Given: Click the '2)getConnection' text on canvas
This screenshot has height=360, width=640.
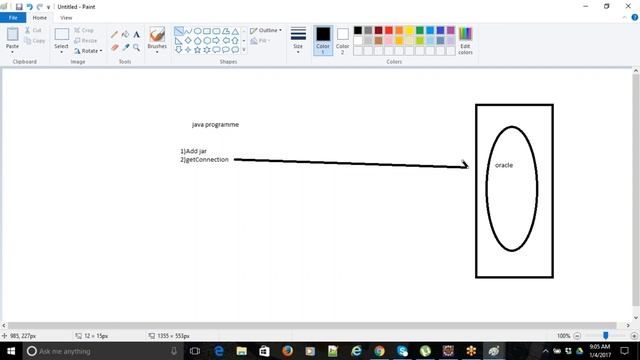Looking at the screenshot, I should click(x=204, y=160).
